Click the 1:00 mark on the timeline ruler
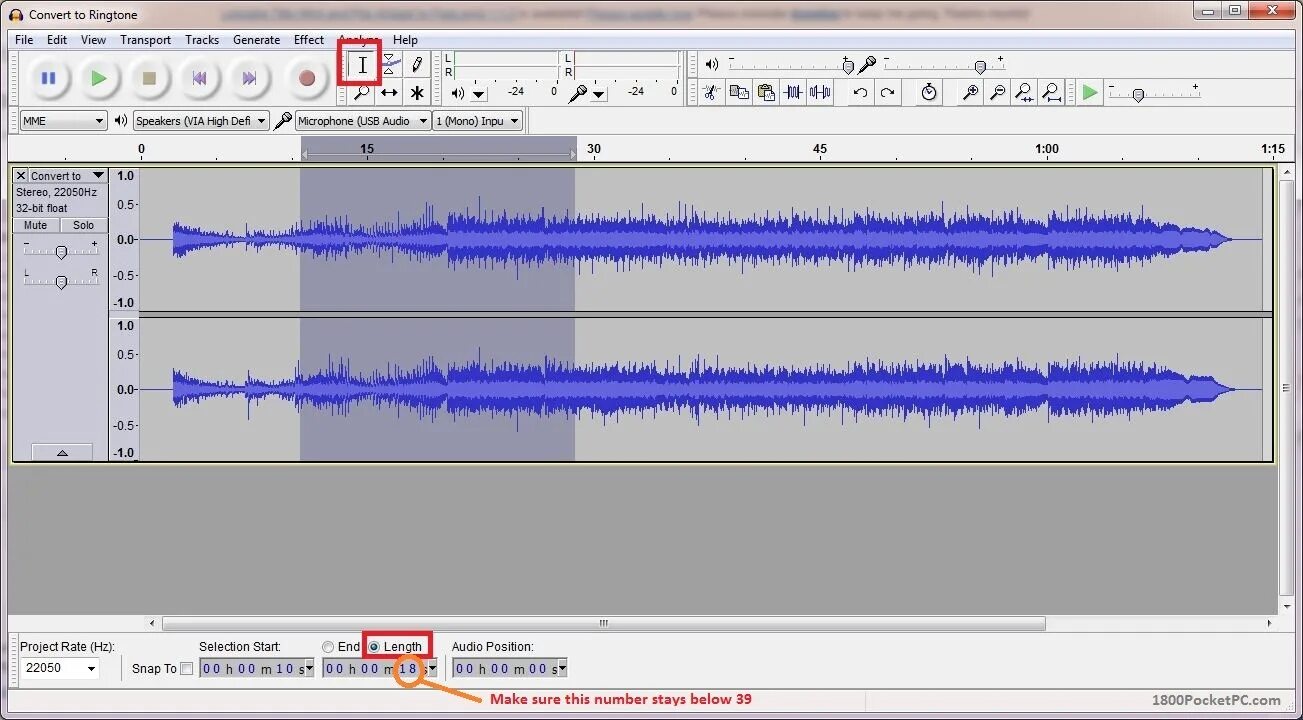Image resolution: width=1303 pixels, height=720 pixels. 1047,149
